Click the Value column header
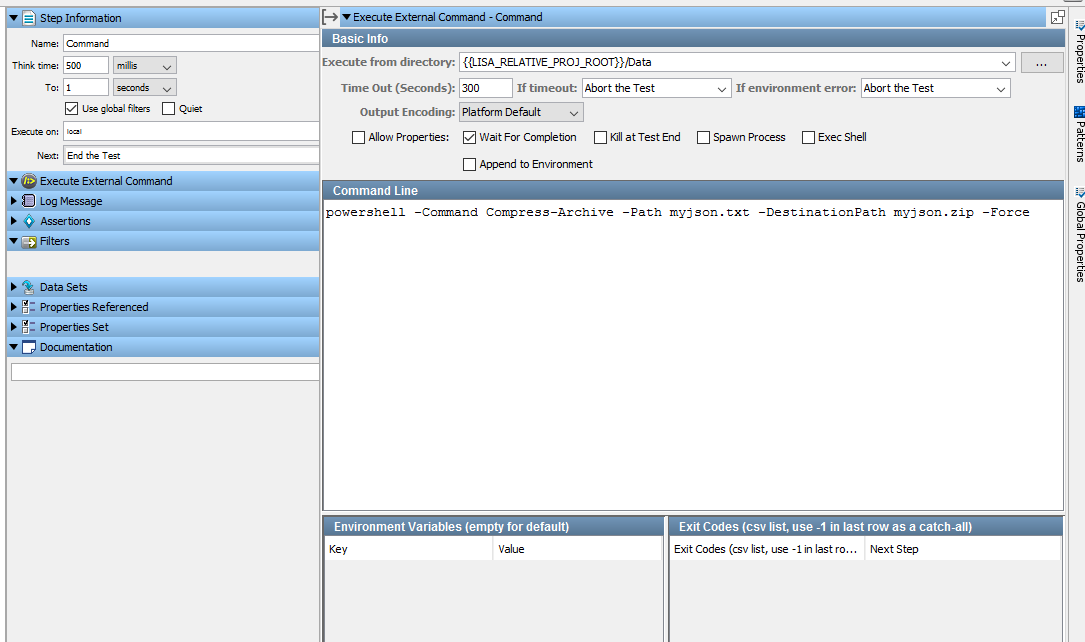Viewport: 1085px width, 642px height. [x=577, y=549]
